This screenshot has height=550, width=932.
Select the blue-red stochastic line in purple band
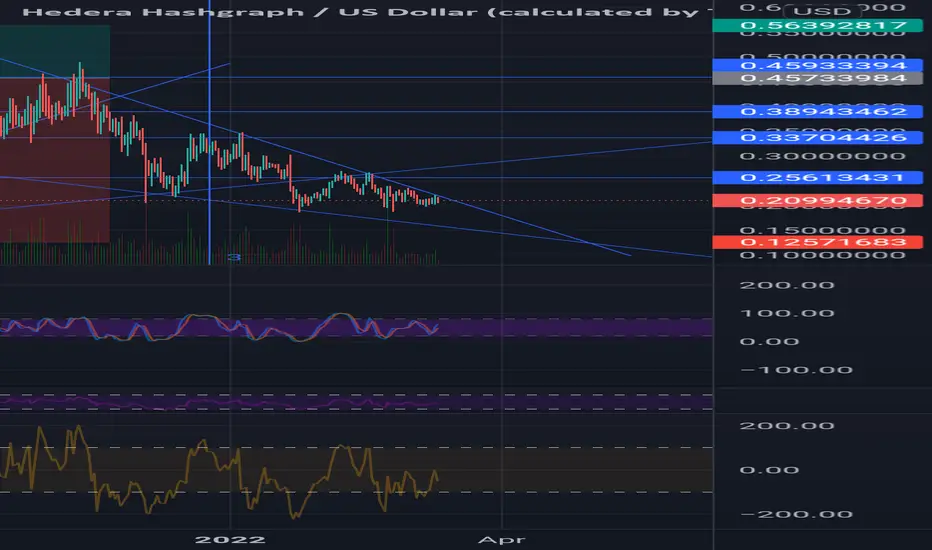click(x=219, y=328)
